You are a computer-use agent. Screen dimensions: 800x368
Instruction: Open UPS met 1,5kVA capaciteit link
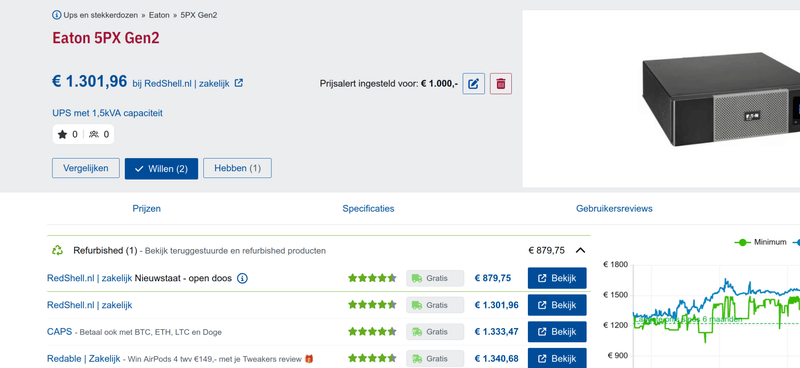pyautogui.click(x=108, y=113)
